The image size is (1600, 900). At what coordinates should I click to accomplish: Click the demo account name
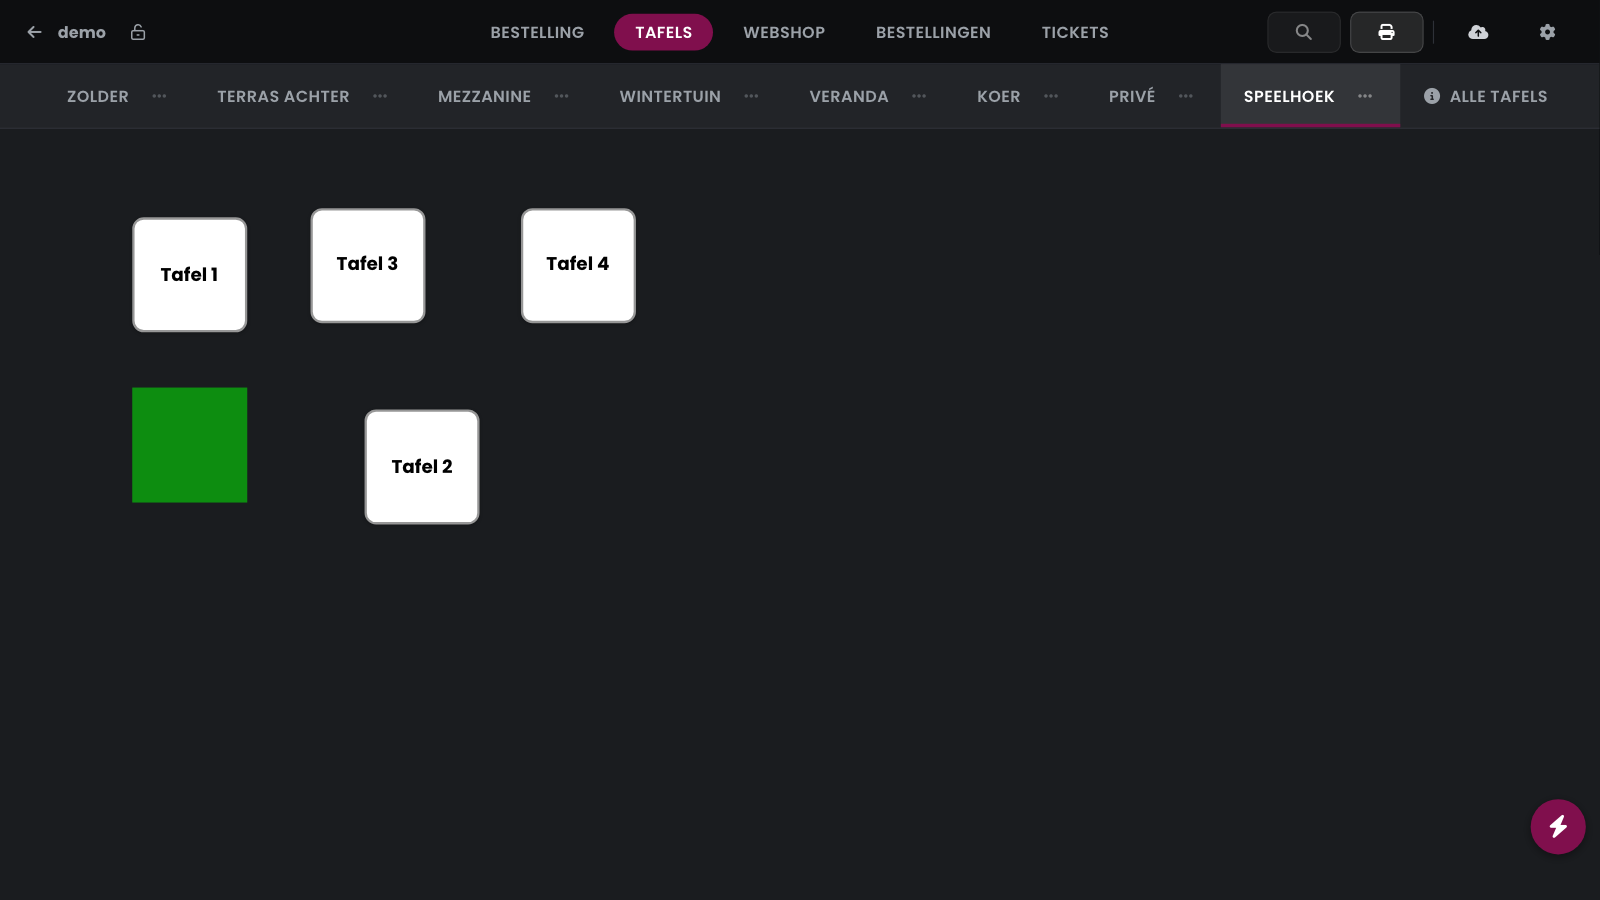[82, 32]
